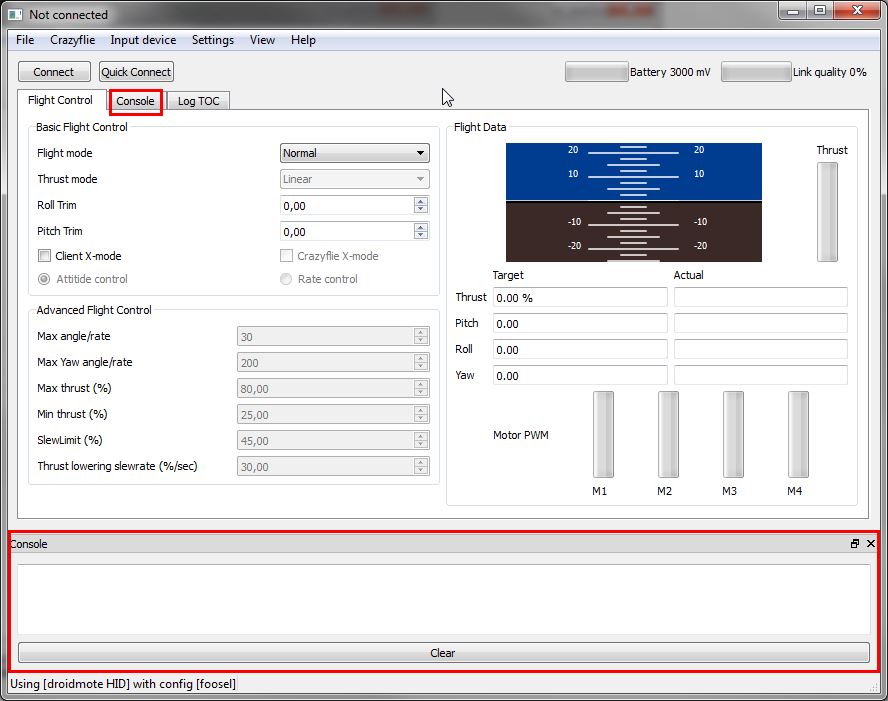Click the Target Thrust input field
This screenshot has height=701, width=888.
[580, 298]
